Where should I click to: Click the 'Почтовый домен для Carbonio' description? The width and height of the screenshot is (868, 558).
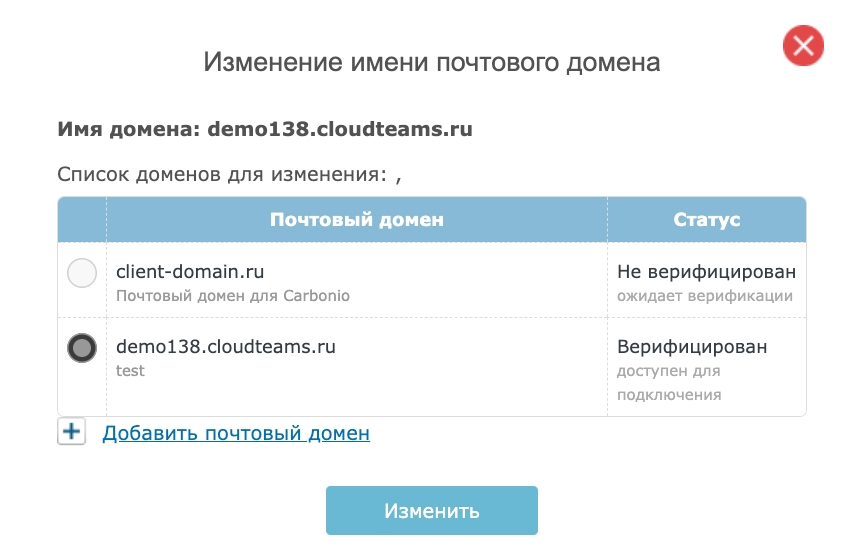(232, 296)
